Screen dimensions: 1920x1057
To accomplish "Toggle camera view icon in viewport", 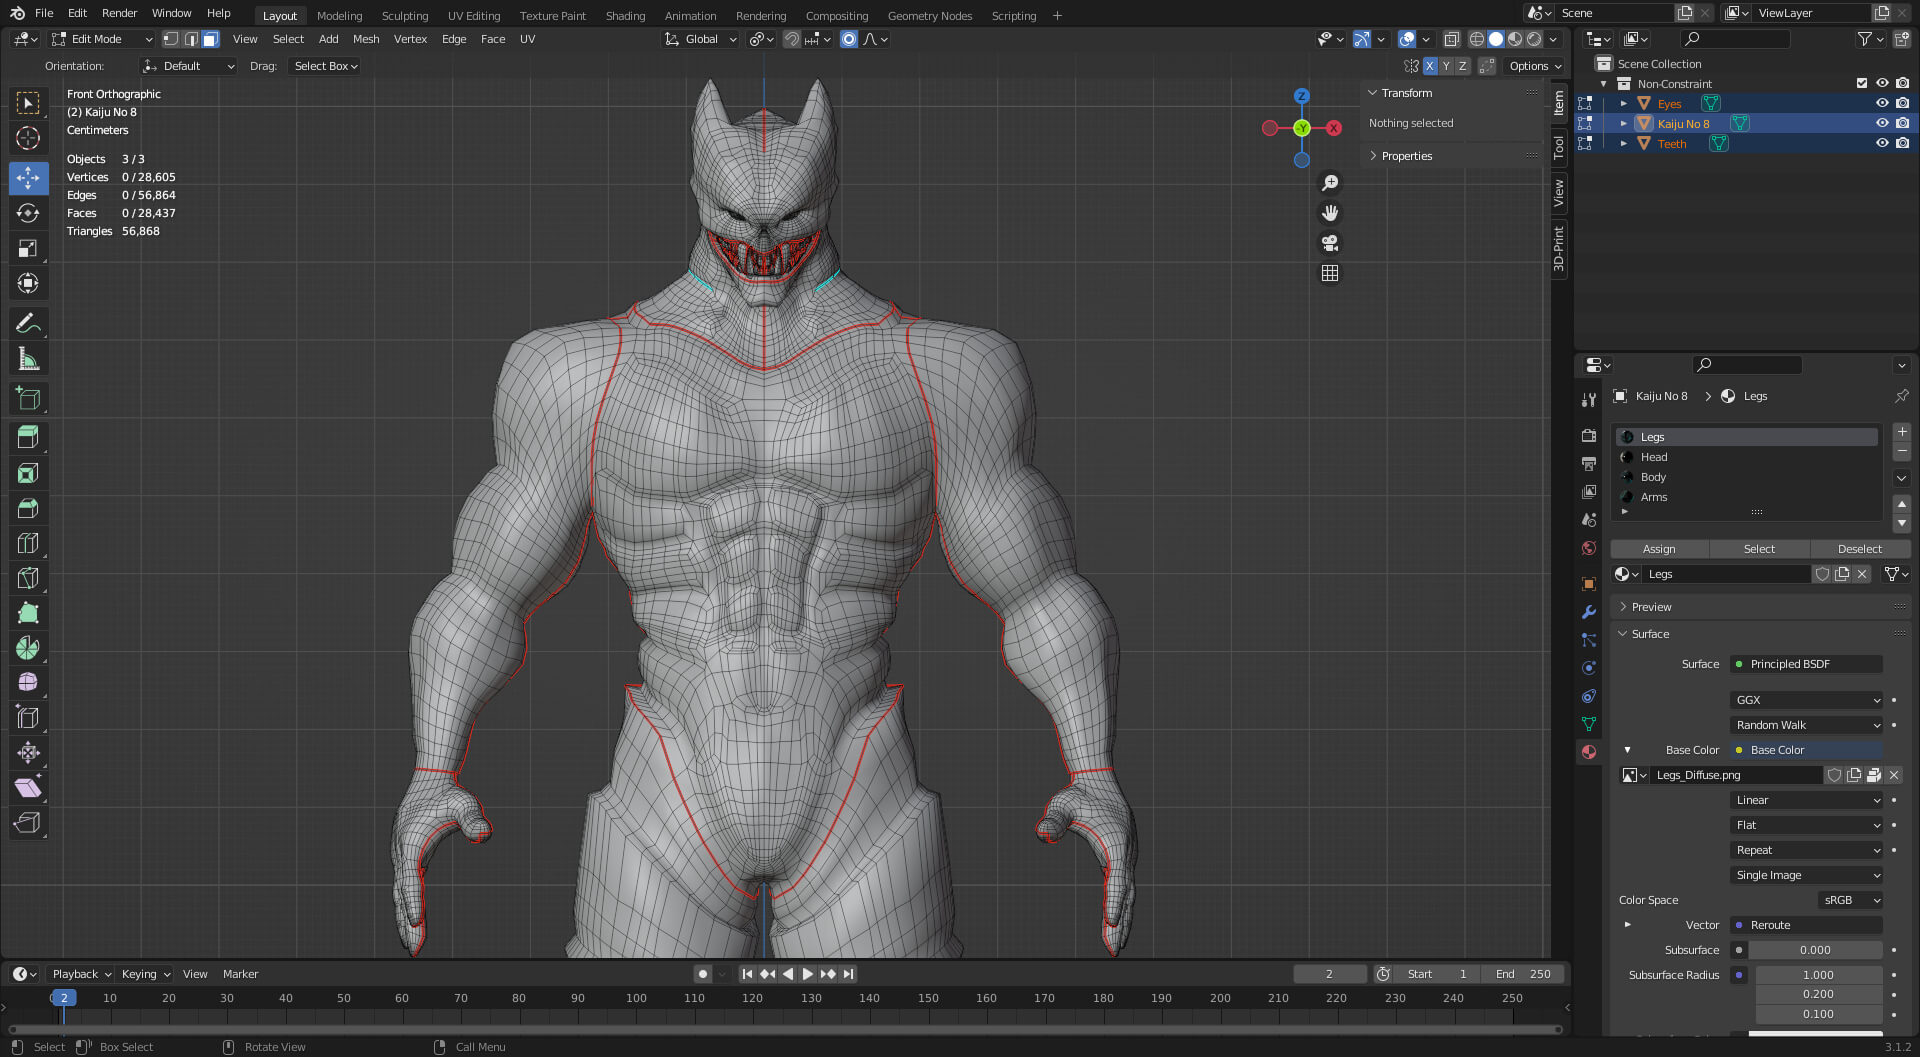I will click(x=1330, y=243).
